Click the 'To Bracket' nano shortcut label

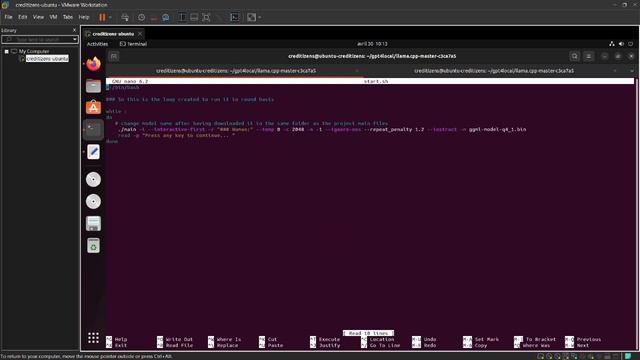tap(540, 339)
